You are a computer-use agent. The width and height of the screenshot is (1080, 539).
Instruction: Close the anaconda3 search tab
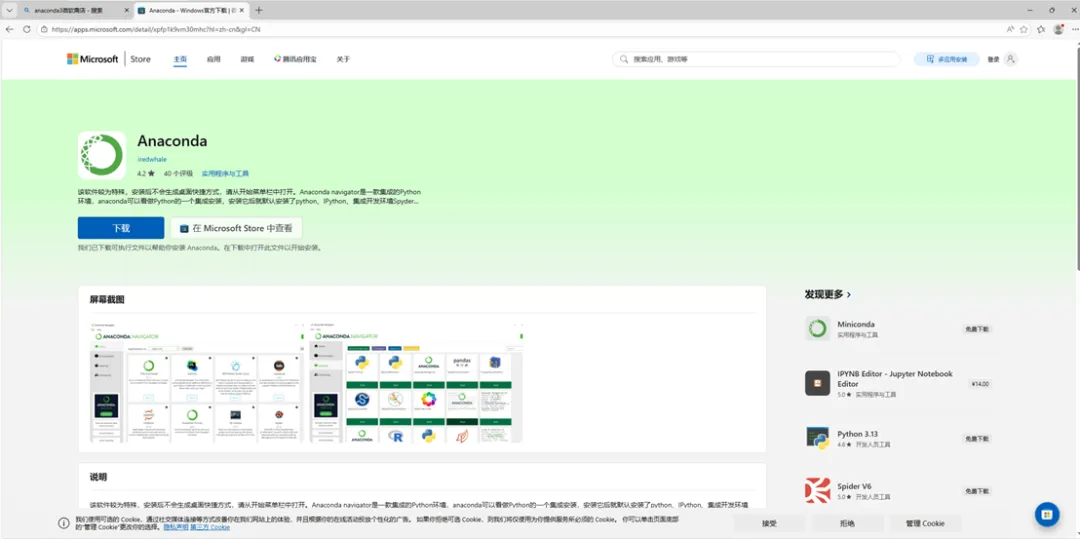tap(125, 10)
